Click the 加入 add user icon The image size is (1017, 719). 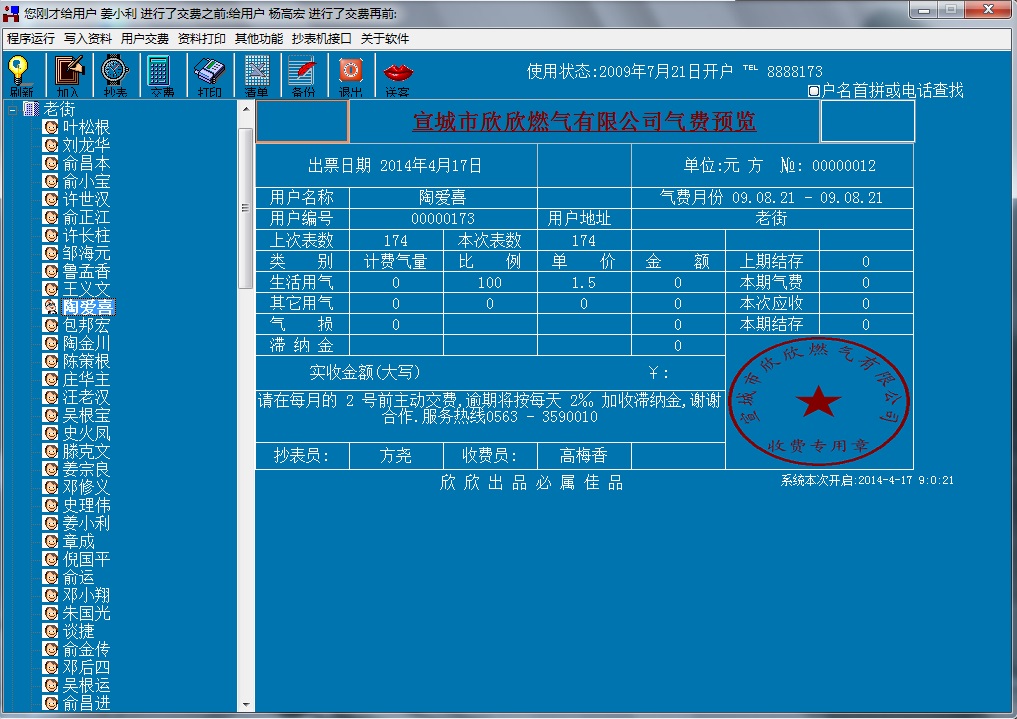[68, 74]
